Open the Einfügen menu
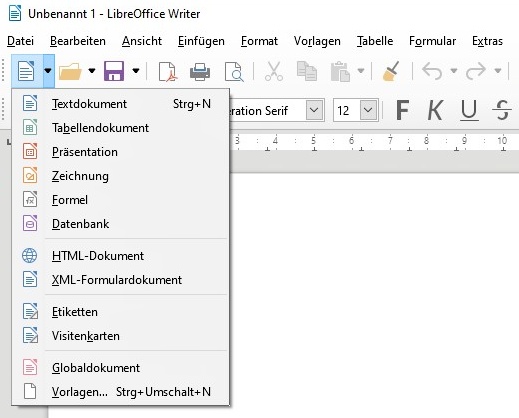 coord(201,41)
